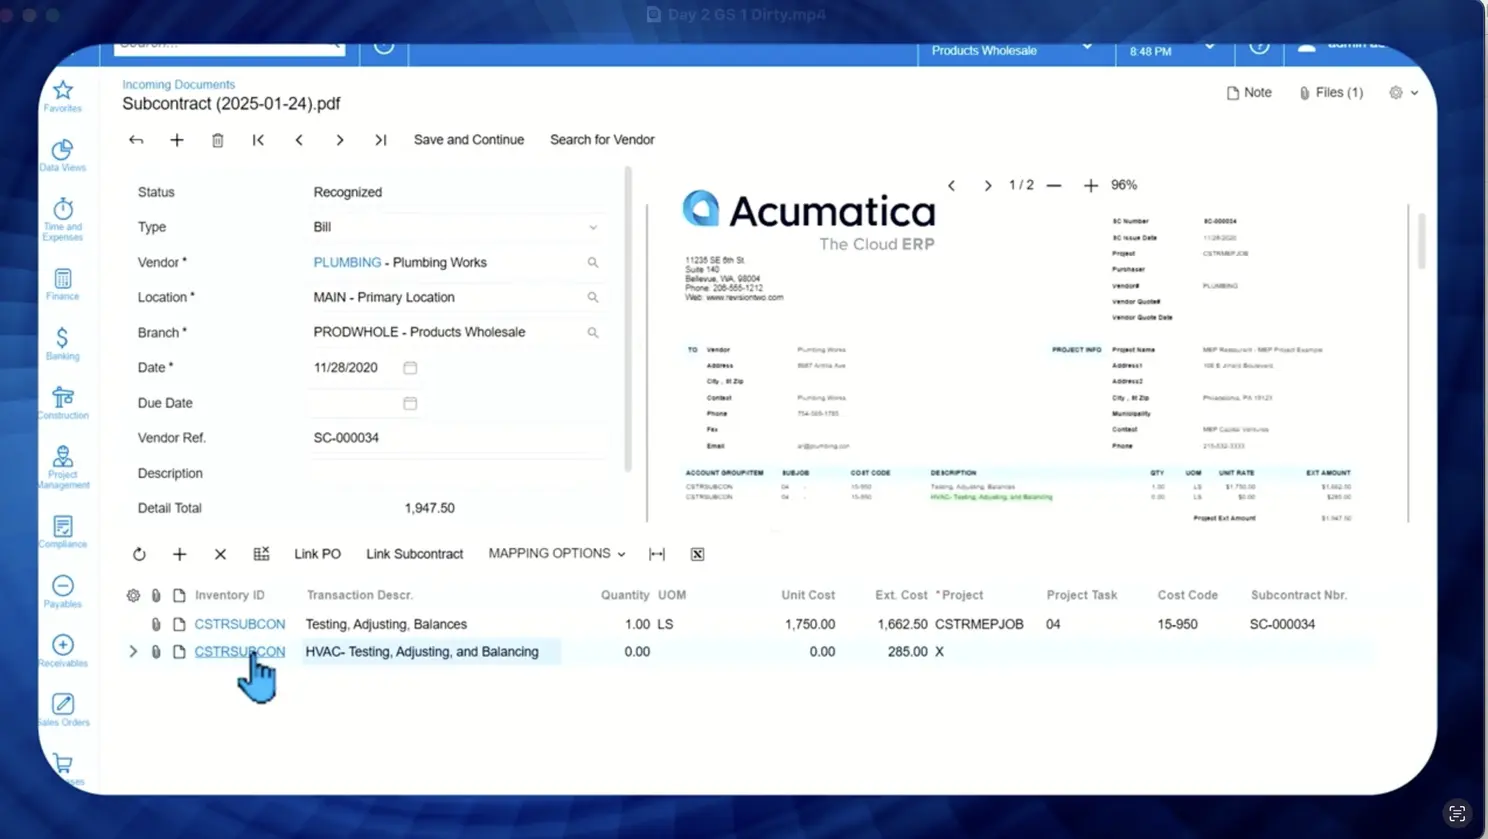Go to the next record
The width and height of the screenshot is (1488, 839).
pos(340,140)
